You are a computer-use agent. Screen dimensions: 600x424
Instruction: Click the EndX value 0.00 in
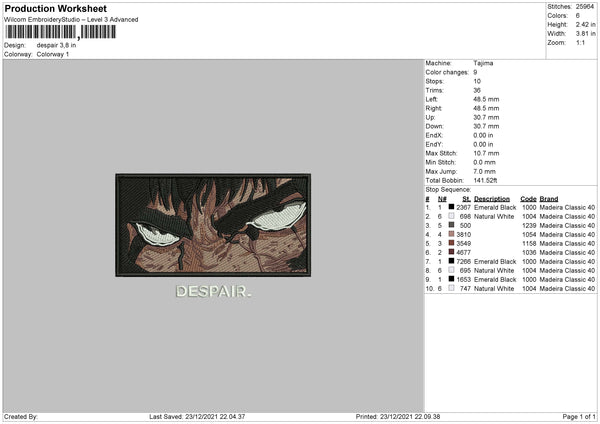click(483, 135)
